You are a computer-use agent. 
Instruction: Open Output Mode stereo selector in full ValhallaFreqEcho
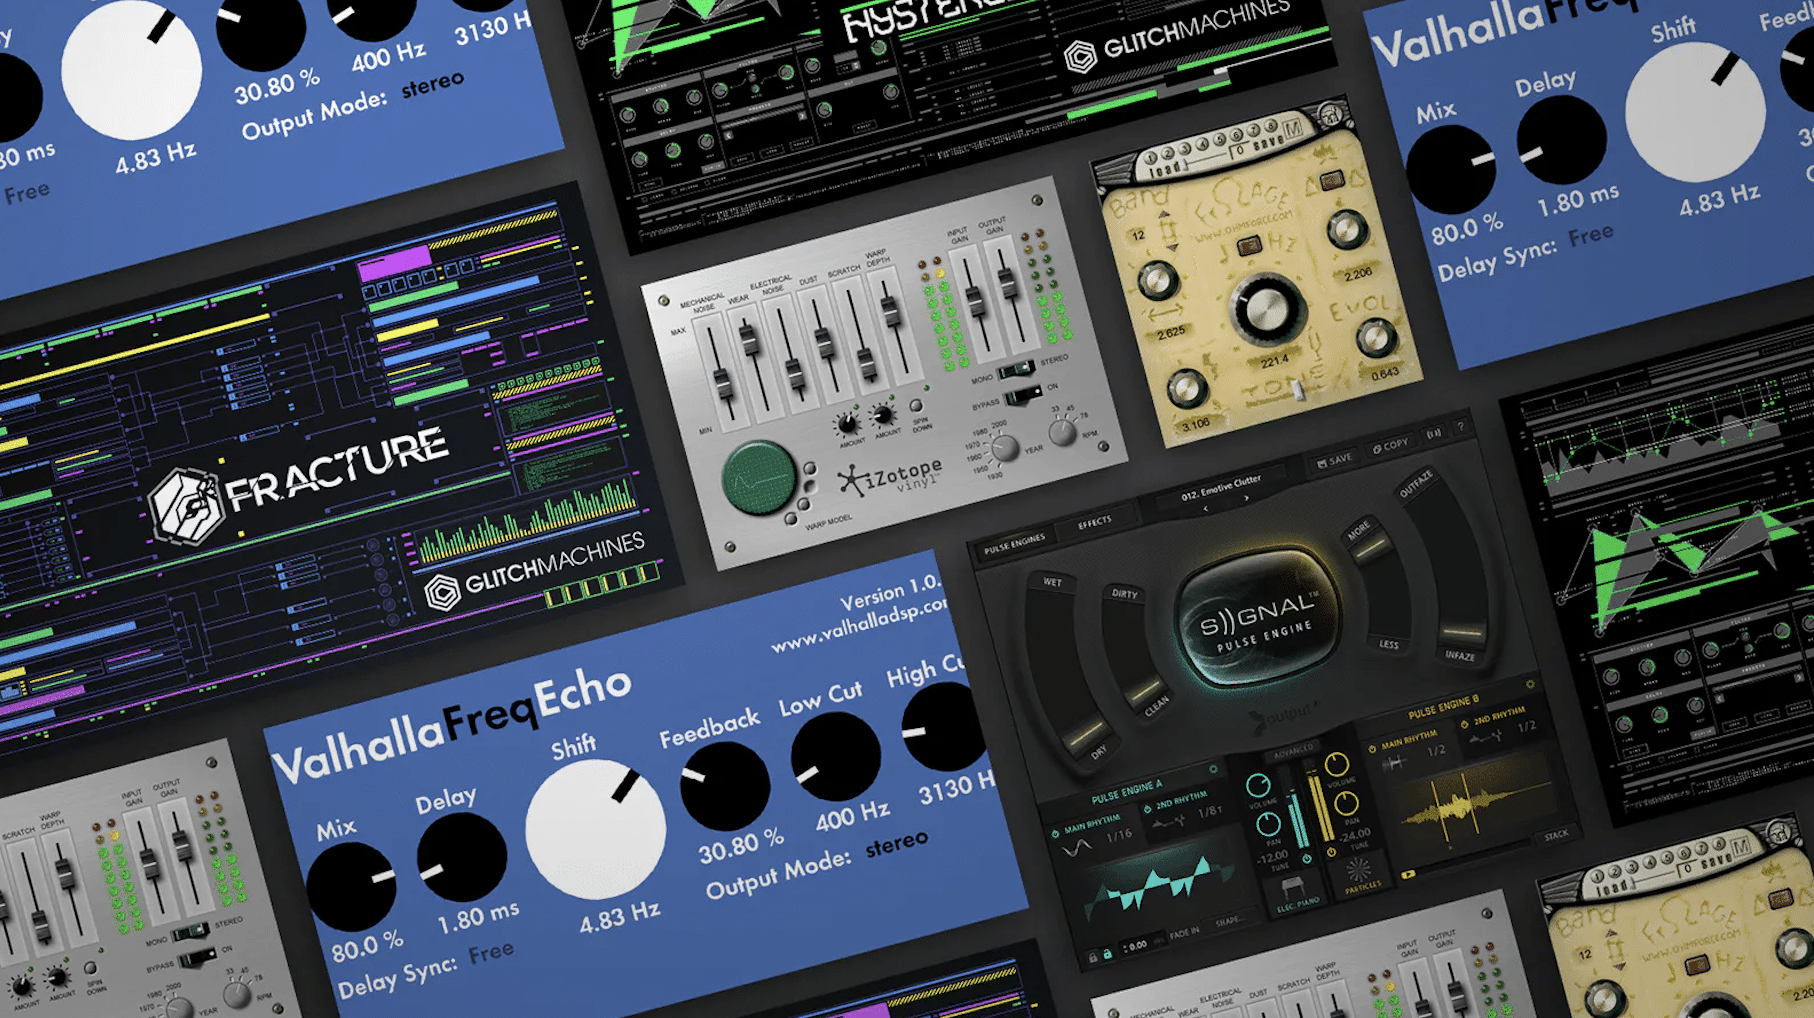tap(897, 843)
